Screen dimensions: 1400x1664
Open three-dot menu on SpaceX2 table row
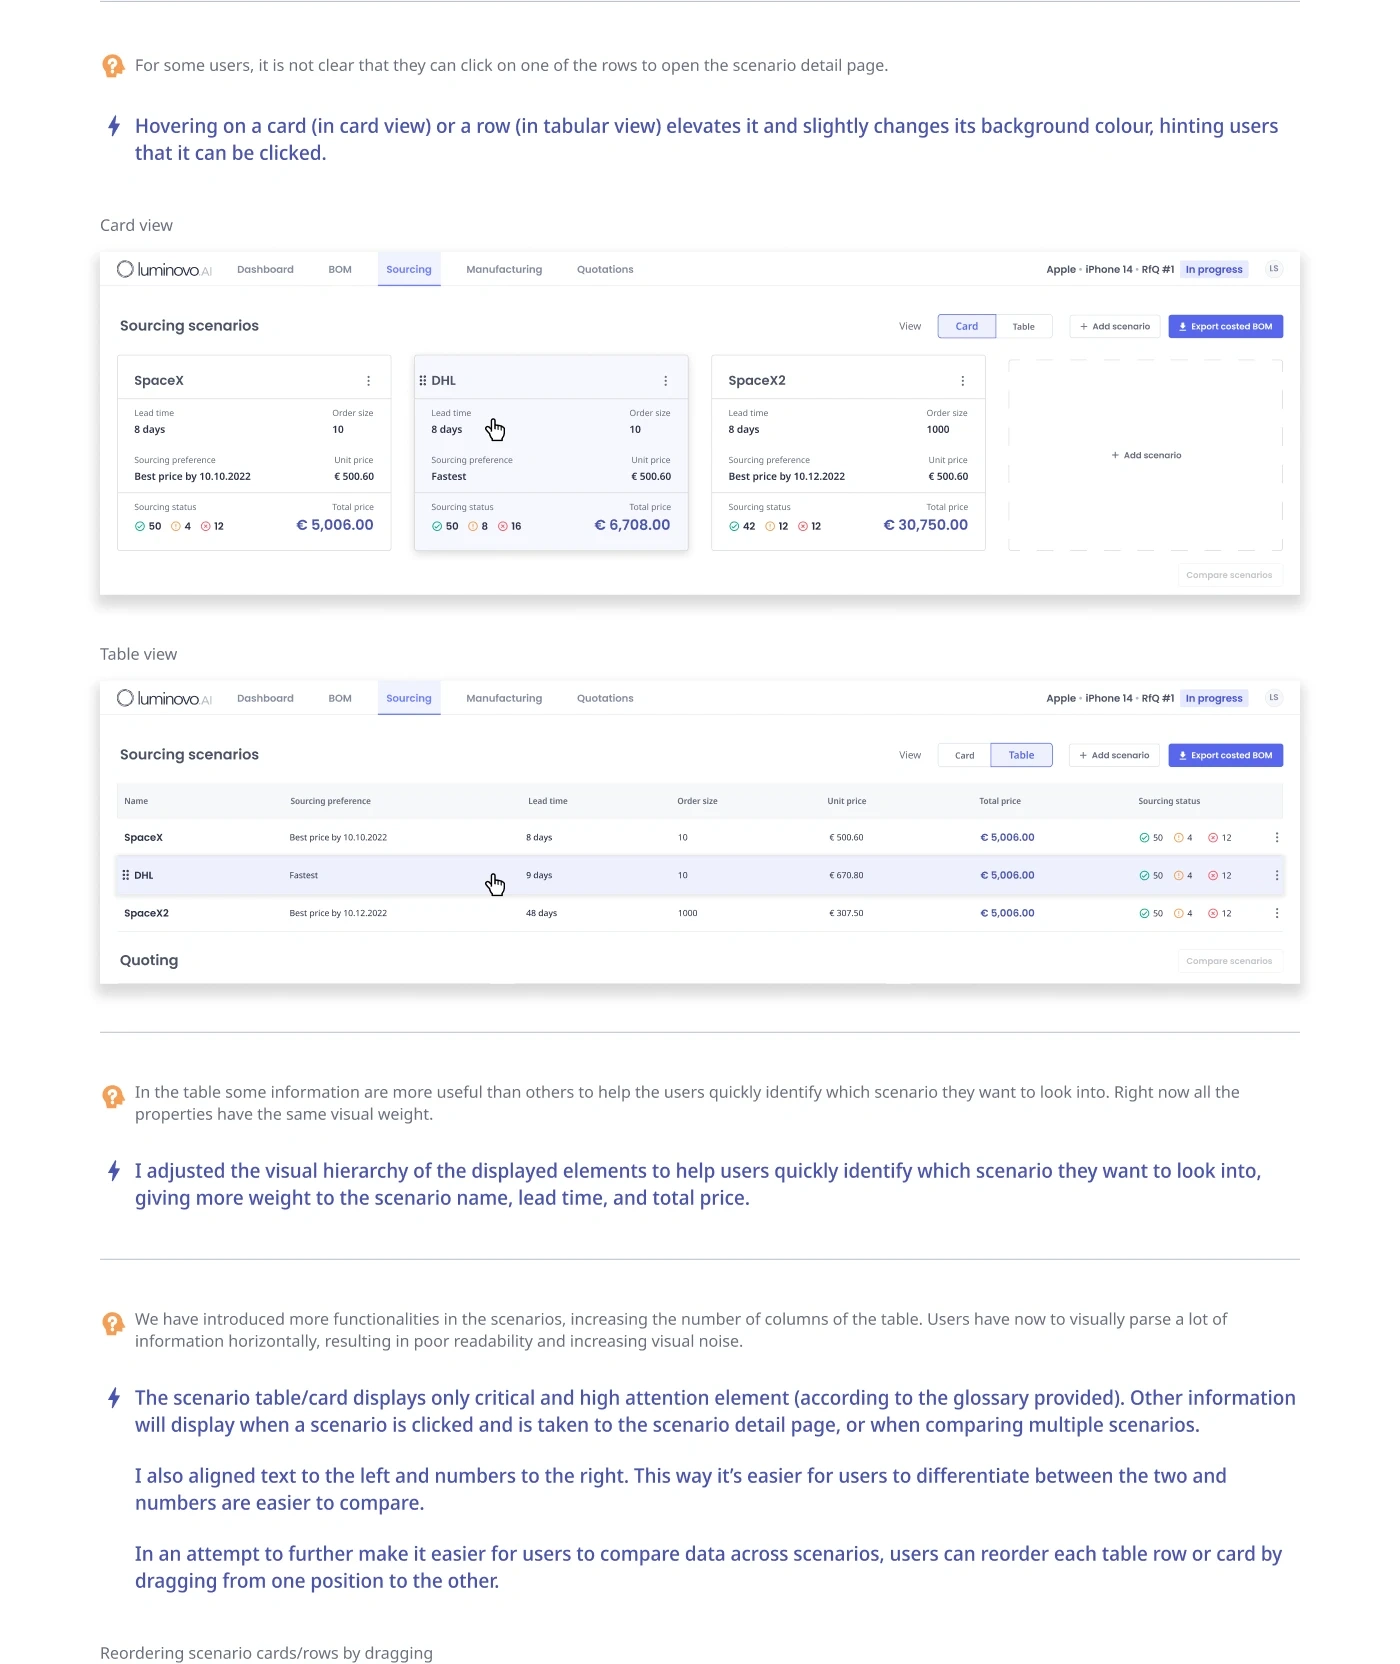click(1276, 913)
